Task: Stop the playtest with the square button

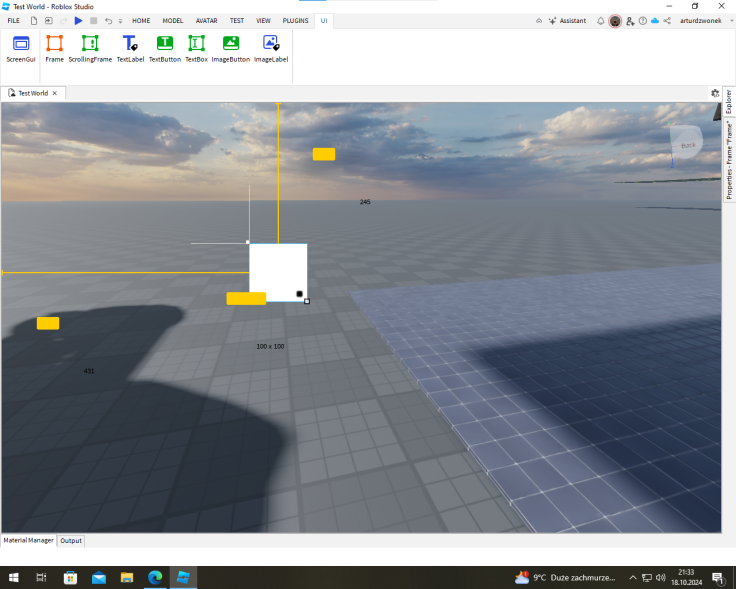Action: pyautogui.click(x=93, y=21)
